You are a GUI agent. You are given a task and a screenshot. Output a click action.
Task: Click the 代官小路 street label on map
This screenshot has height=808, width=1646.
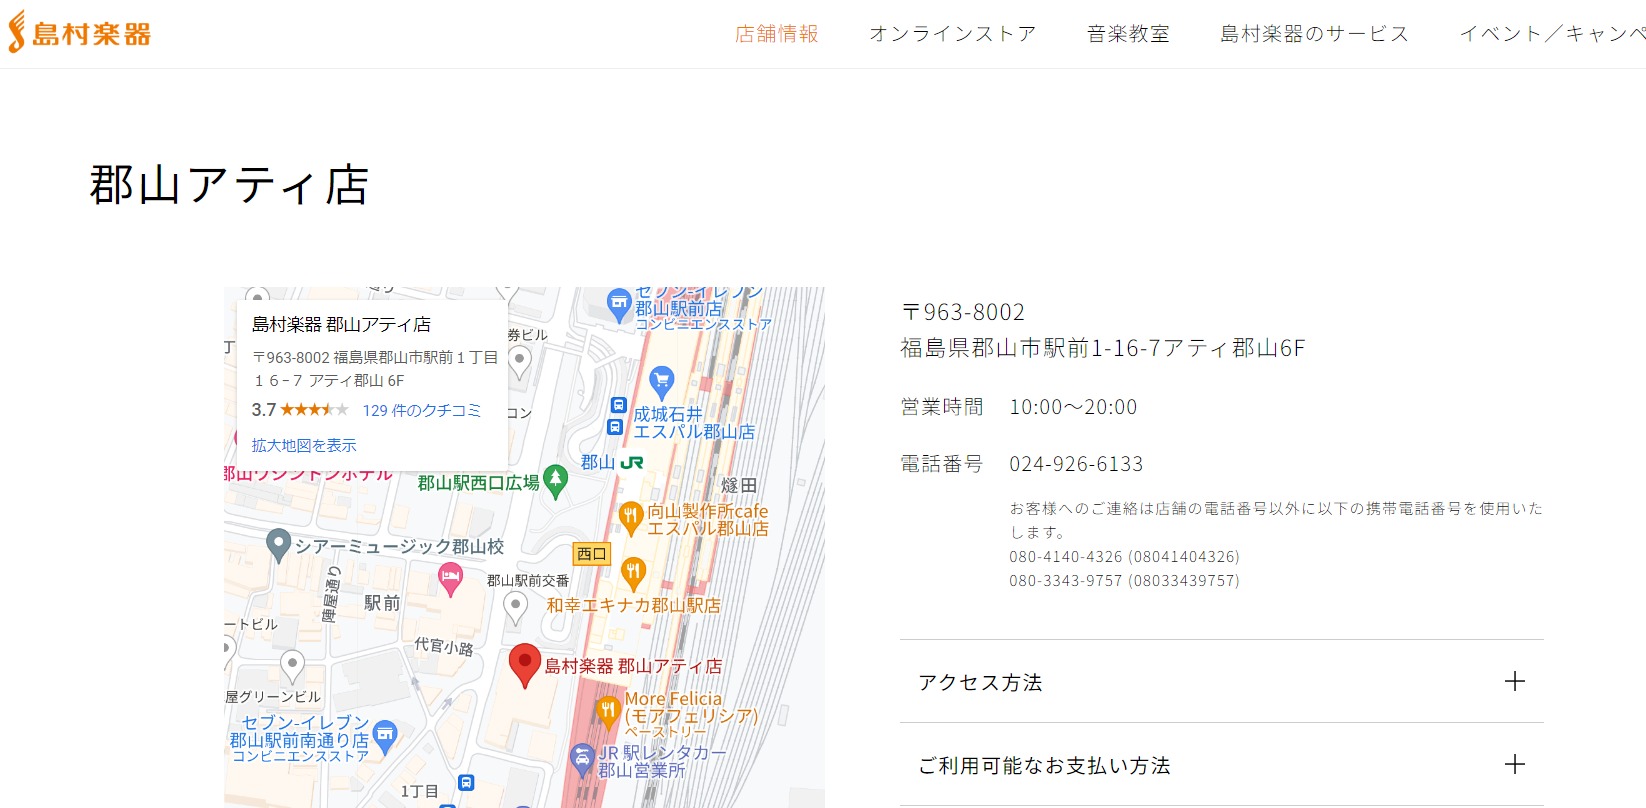click(x=444, y=647)
